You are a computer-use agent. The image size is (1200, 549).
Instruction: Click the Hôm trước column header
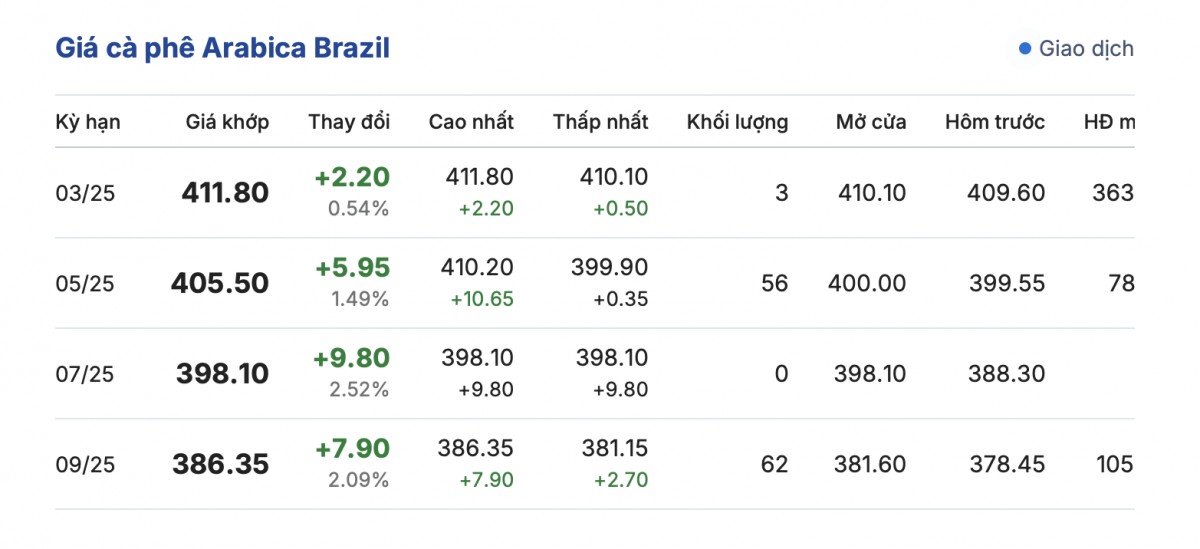[995, 122]
